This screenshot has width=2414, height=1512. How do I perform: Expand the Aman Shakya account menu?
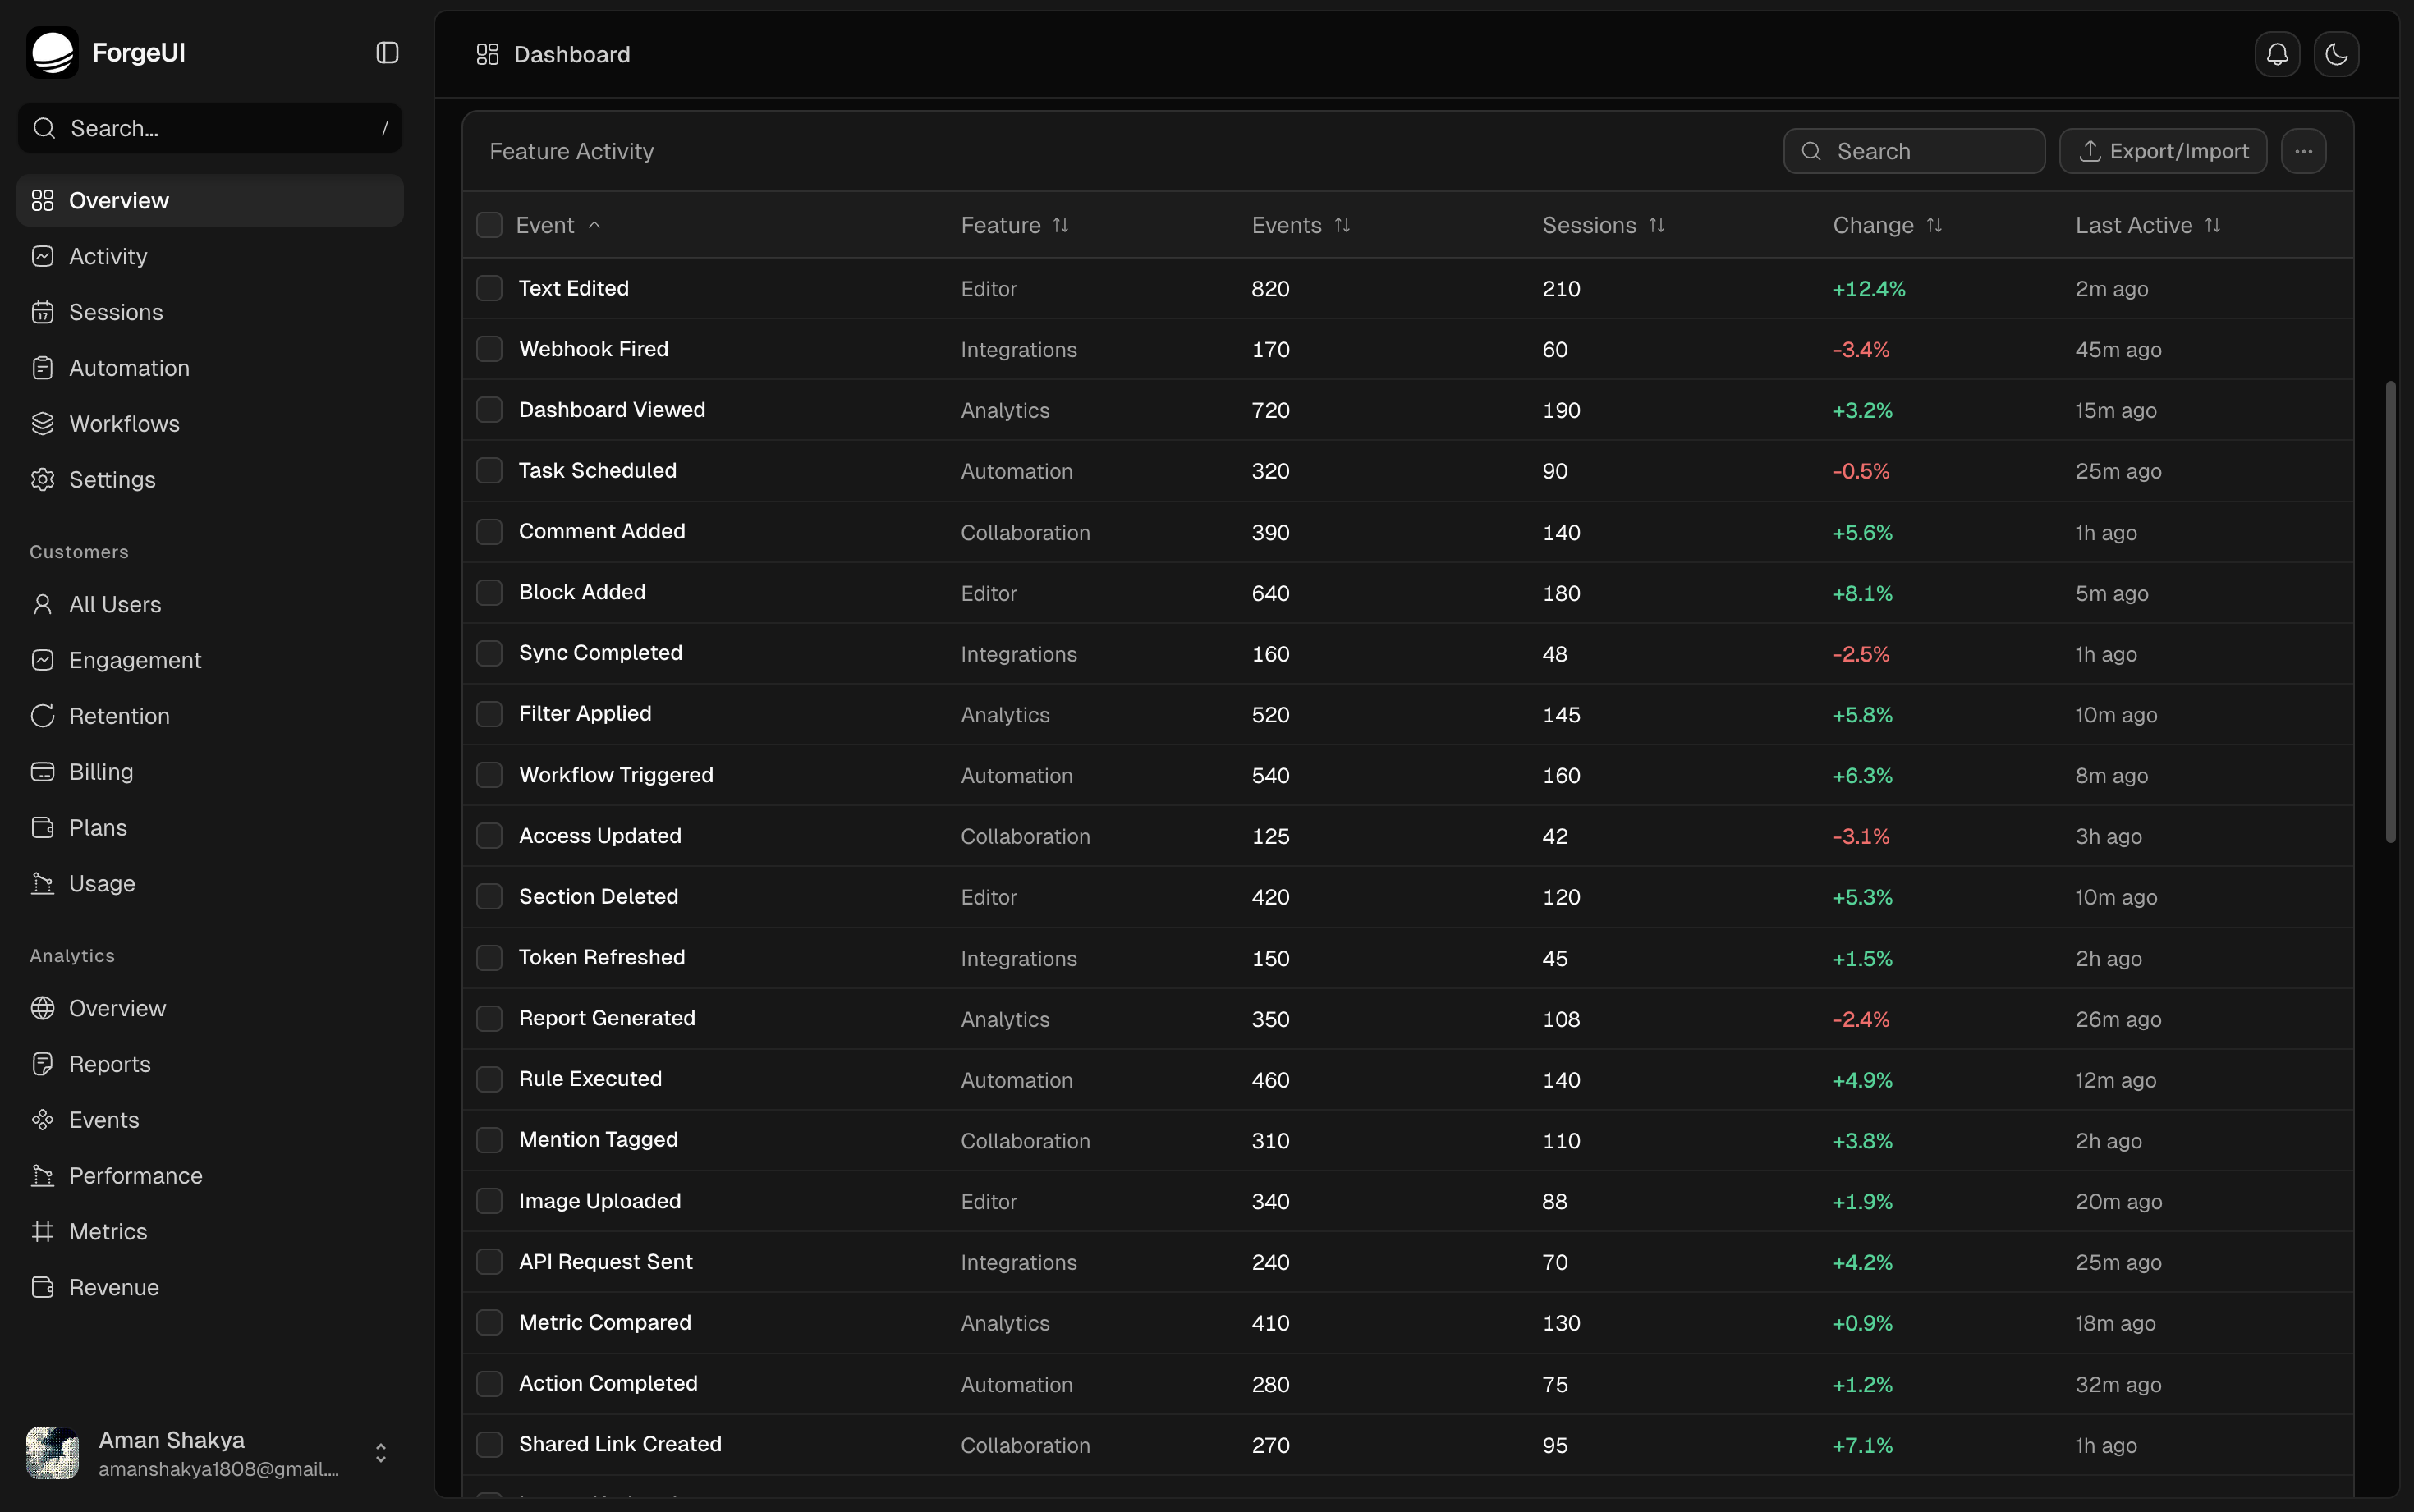[380, 1452]
